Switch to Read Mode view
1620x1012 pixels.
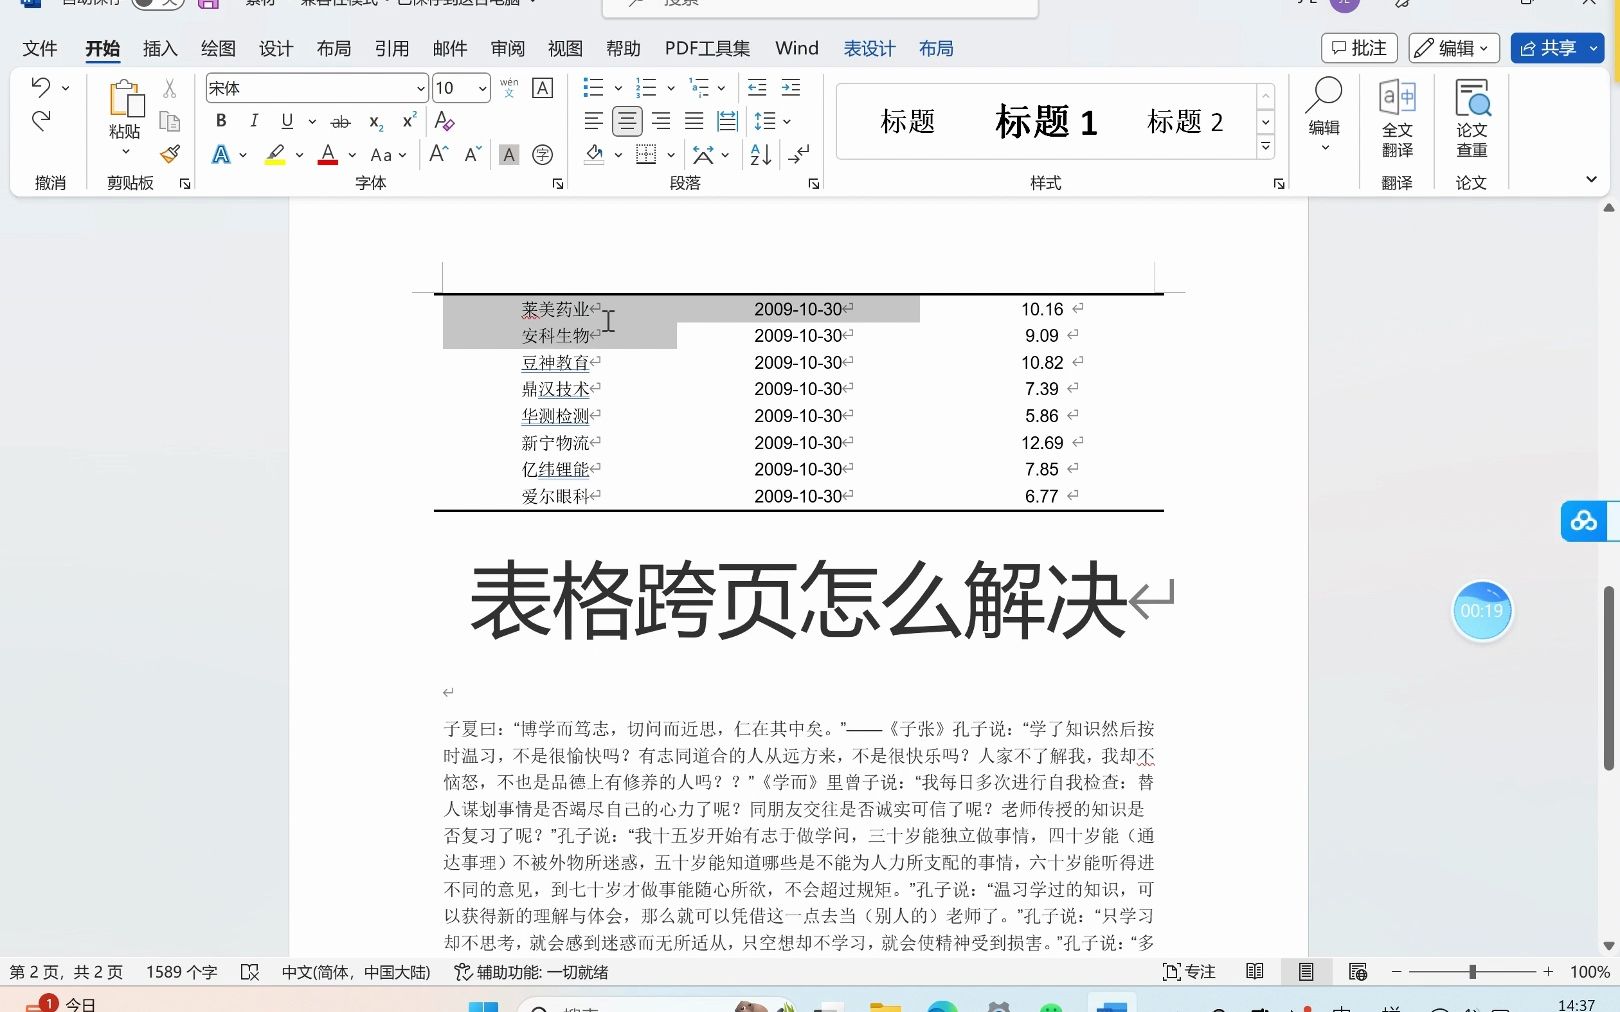point(1255,971)
